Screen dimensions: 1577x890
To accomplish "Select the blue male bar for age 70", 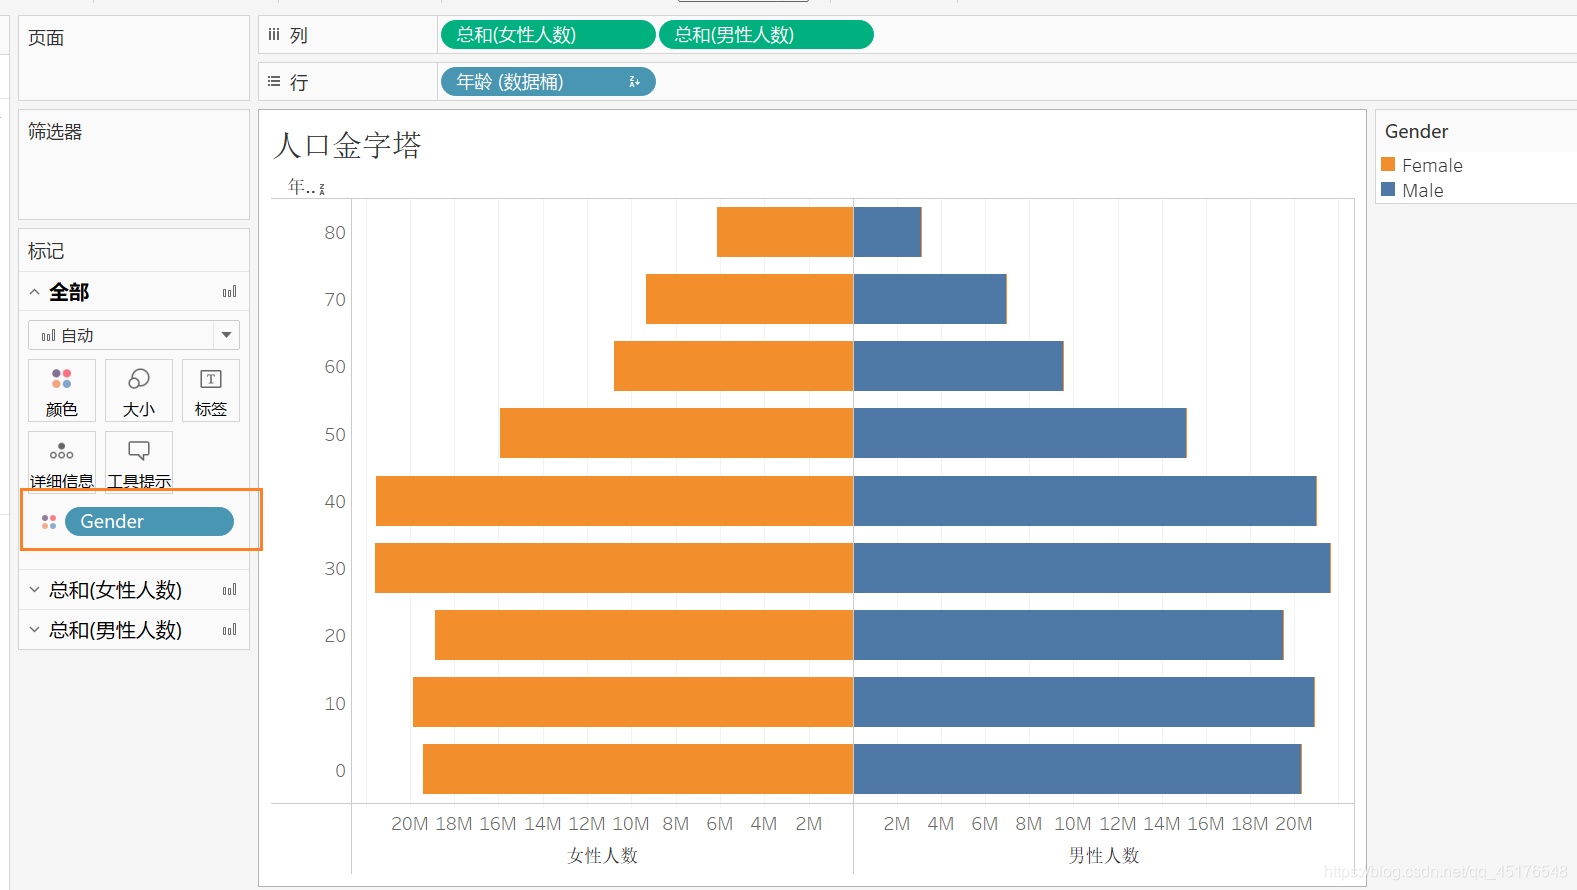I will (x=930, y=299).
